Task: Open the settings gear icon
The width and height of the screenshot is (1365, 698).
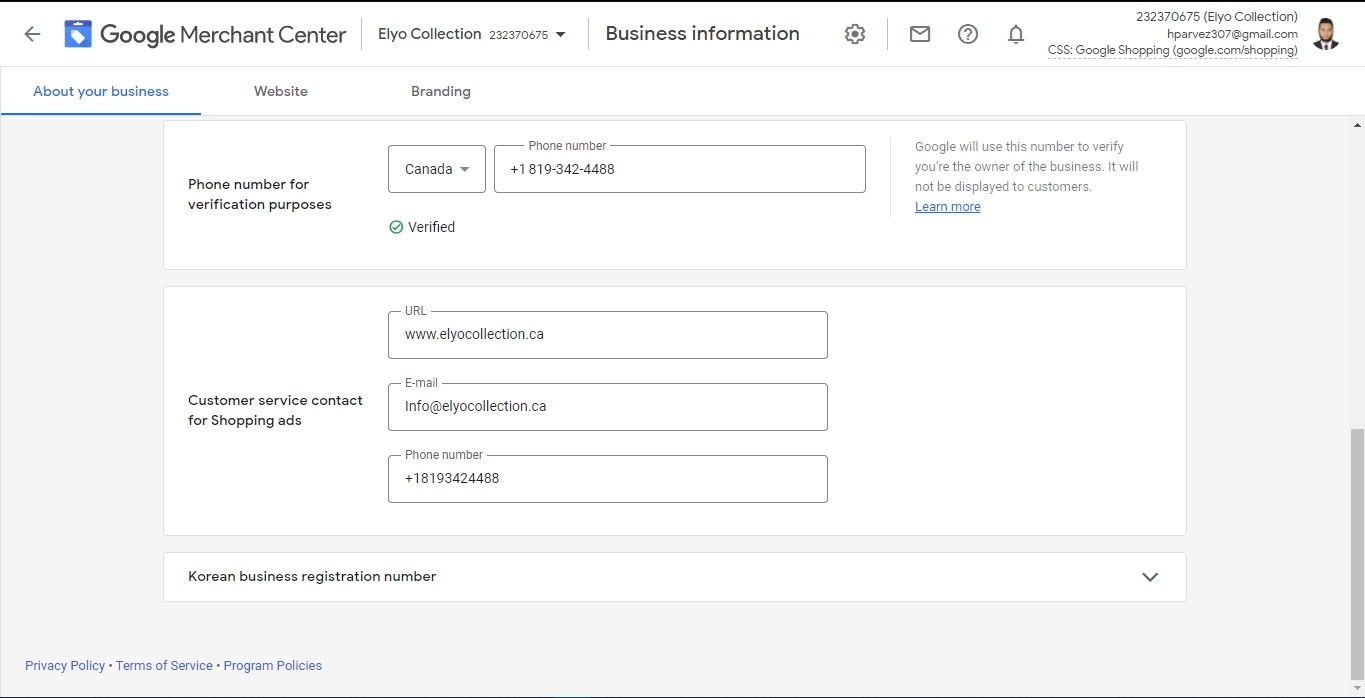Action: tap(854, 34)
